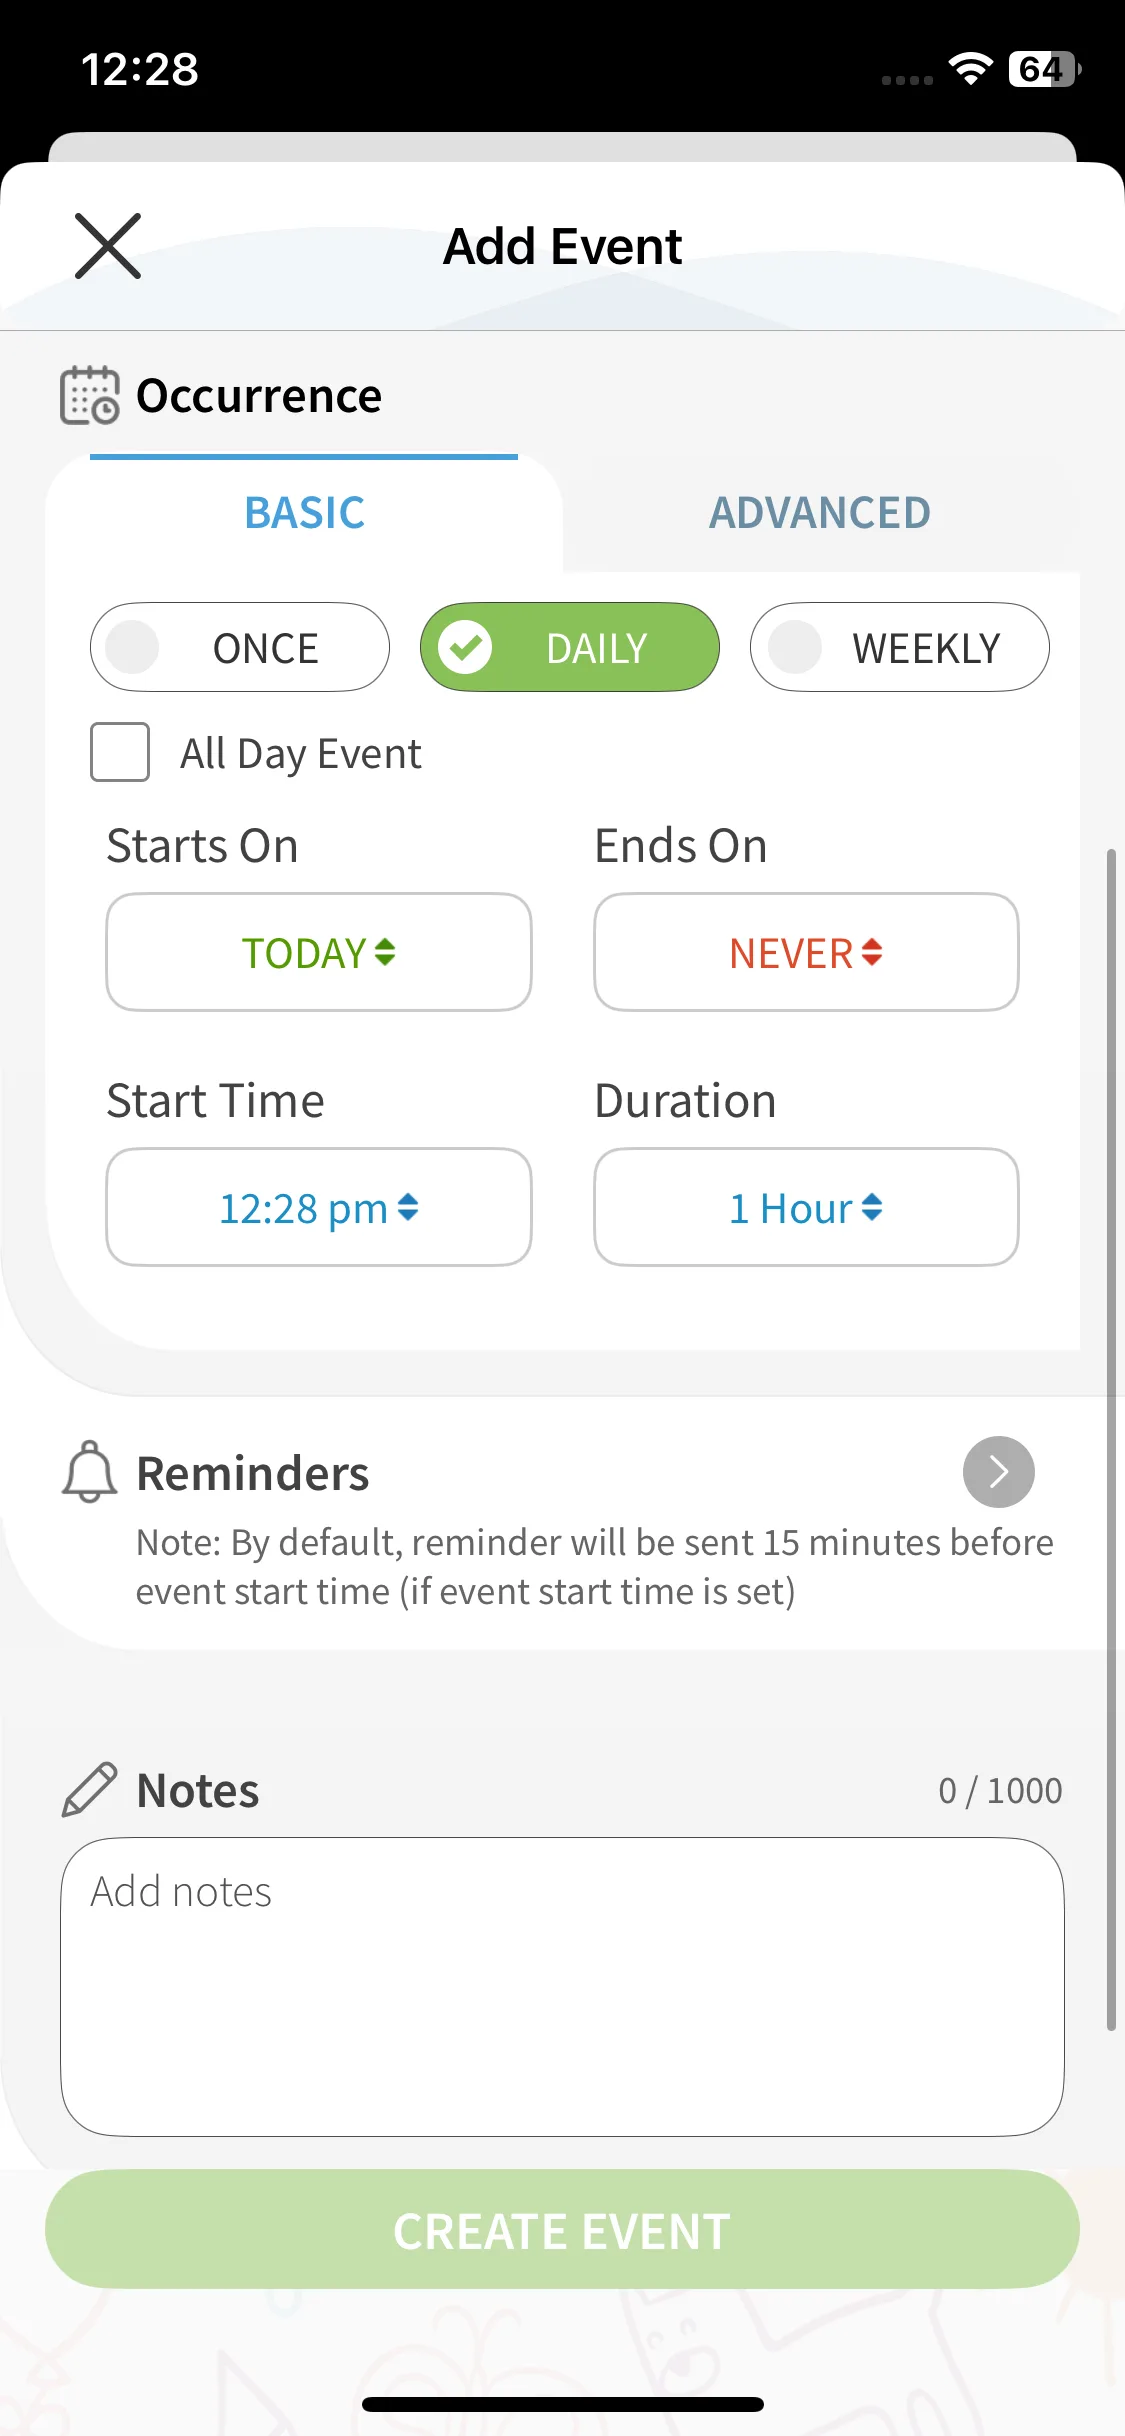This screenshot has height=2436, width=1125.
Task: Tap the battery indicator in status bar
Action: pyautogui.click(x=1044, y=69)
